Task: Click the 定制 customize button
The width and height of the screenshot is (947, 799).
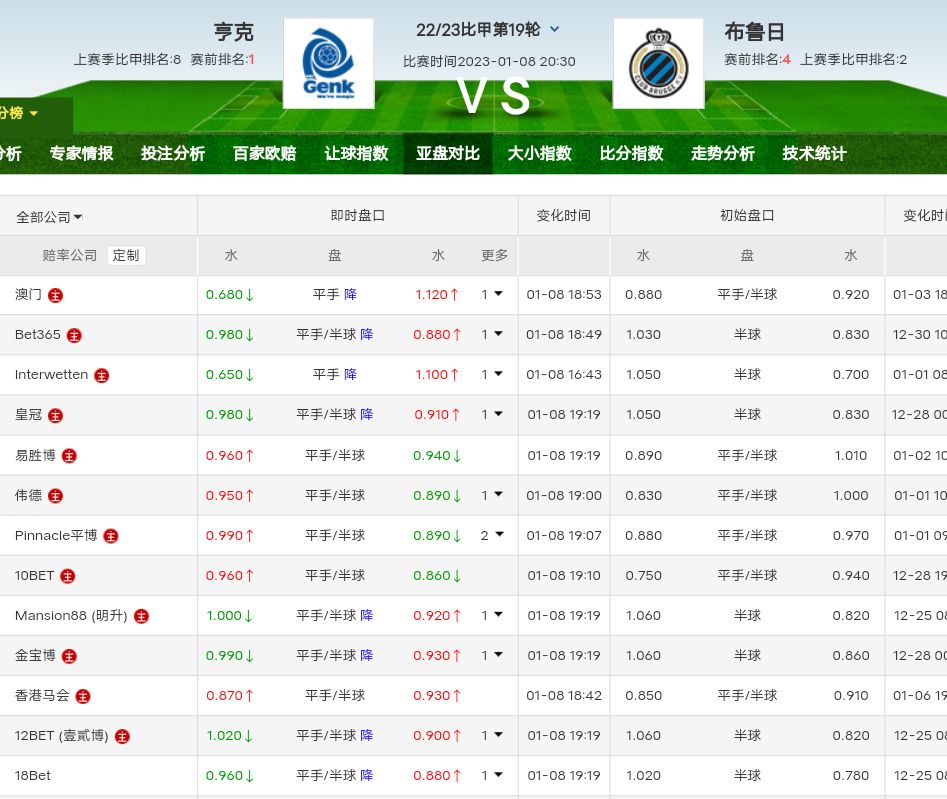Action: [x=126, y=255]
